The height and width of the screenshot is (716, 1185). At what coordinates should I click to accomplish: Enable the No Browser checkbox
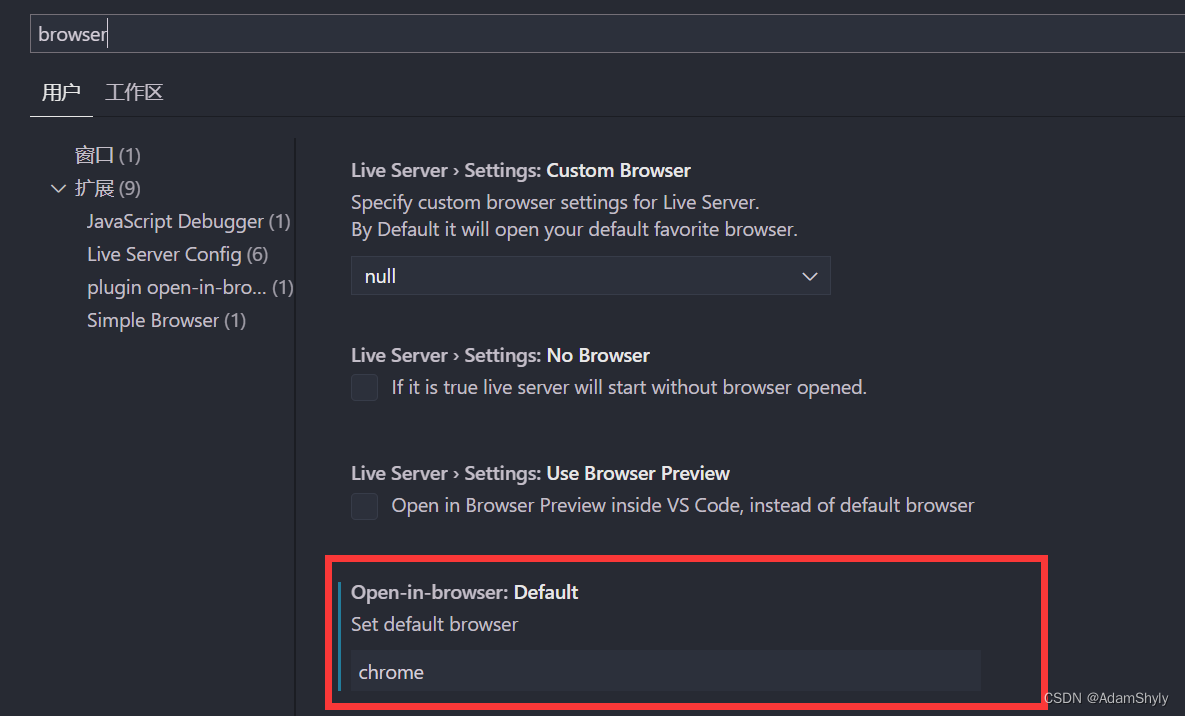click(364, 387)
